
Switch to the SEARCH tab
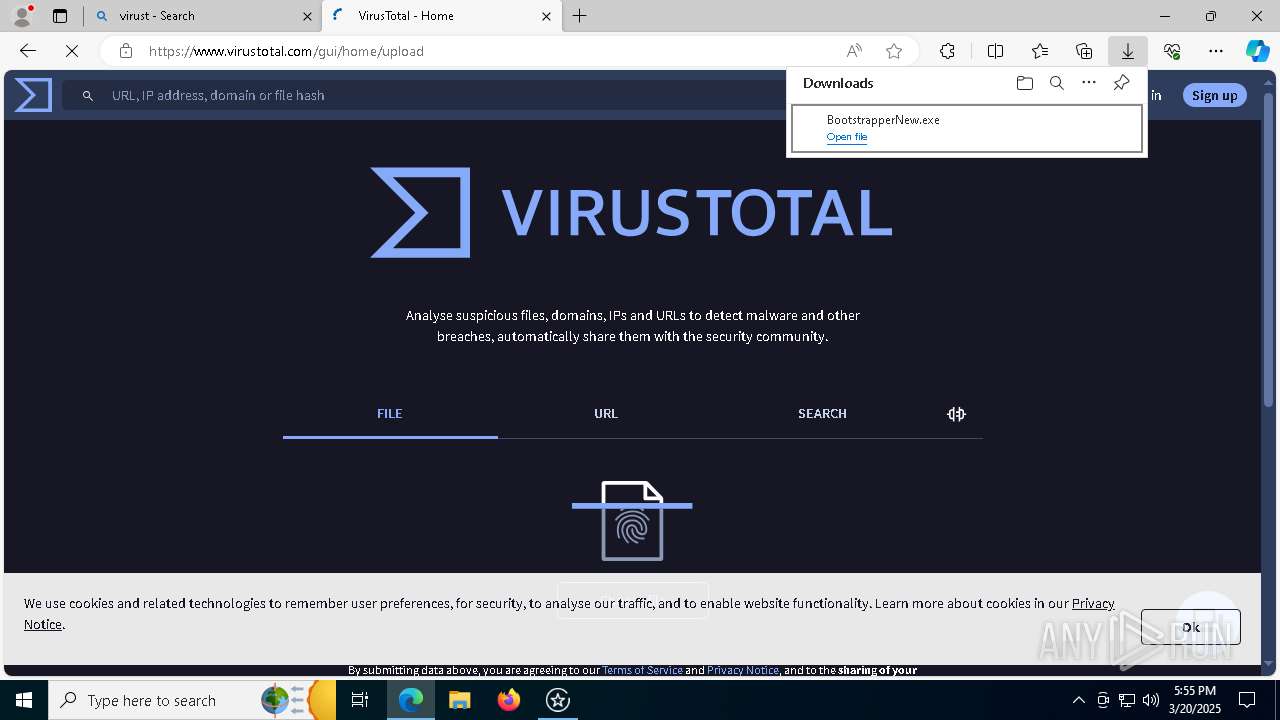(822, 414)
